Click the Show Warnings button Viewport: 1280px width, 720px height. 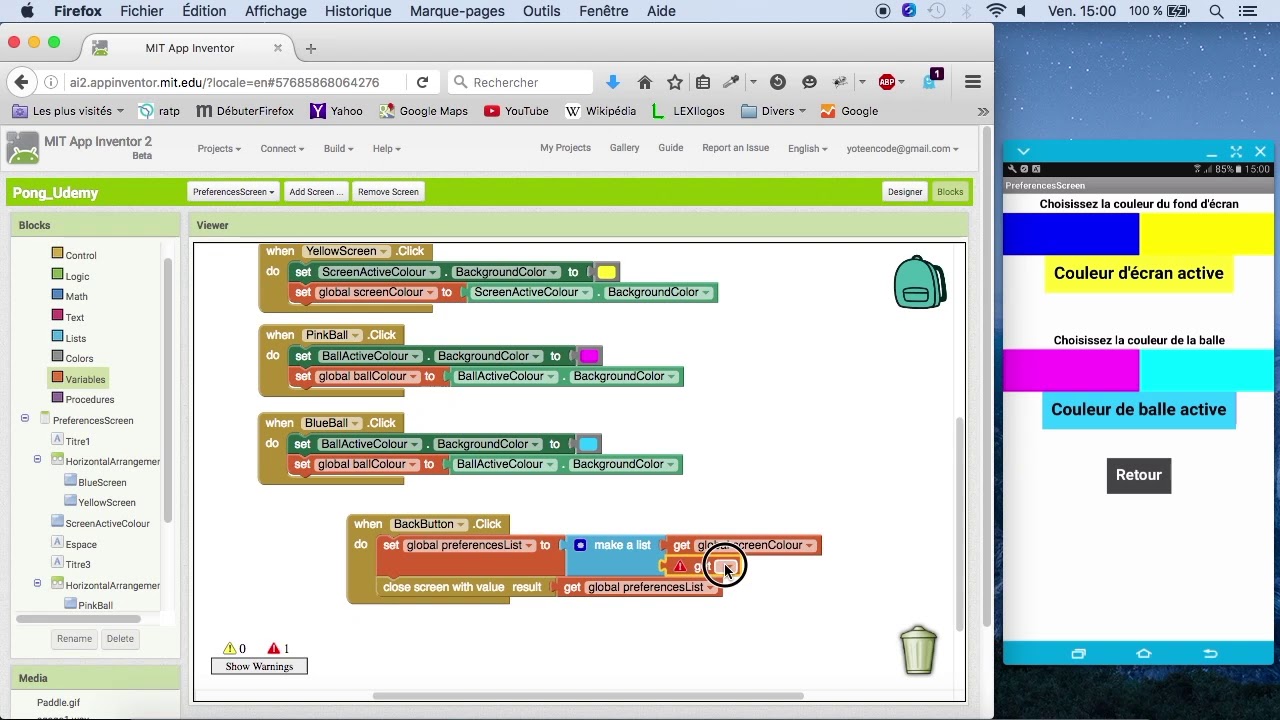(259, 666)
